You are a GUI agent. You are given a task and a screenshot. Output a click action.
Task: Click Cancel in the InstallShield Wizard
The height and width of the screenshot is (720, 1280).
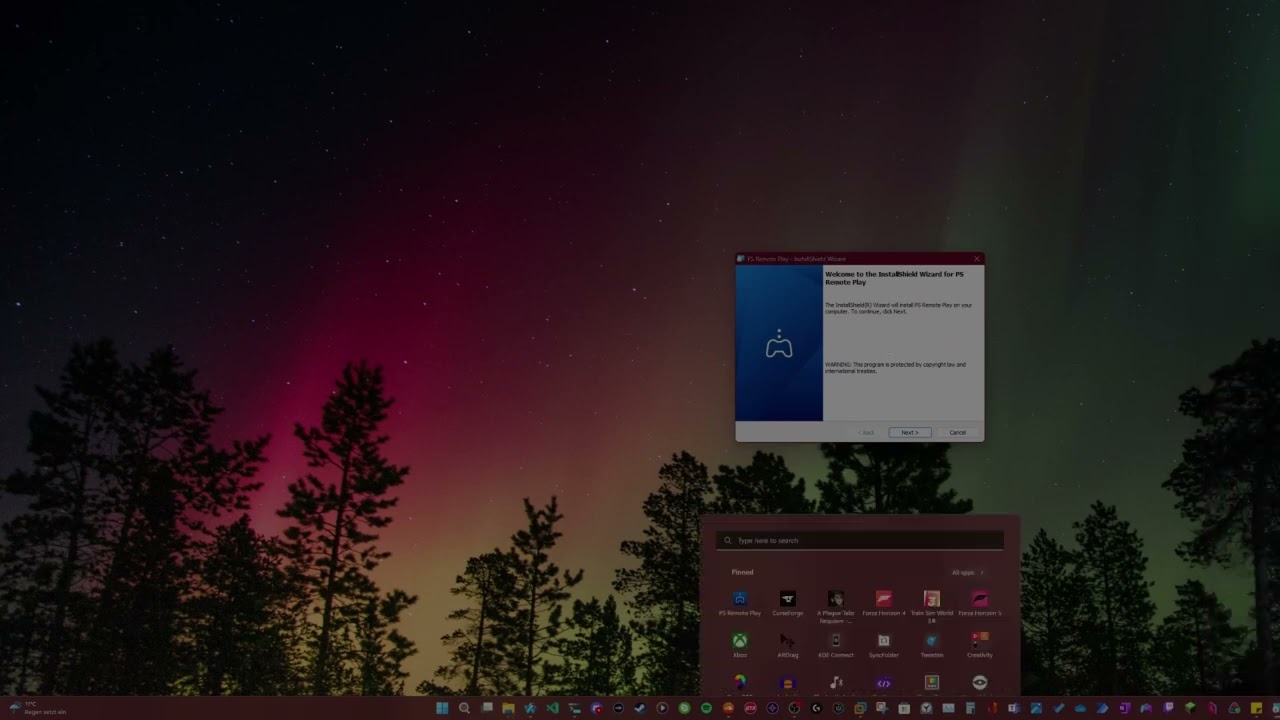957,432
